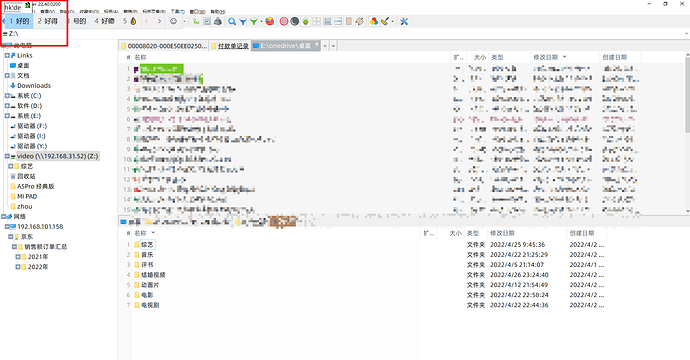Switch to the 付款单记录 tab
Screen dimensions: 690x360
tap(230, 46)
